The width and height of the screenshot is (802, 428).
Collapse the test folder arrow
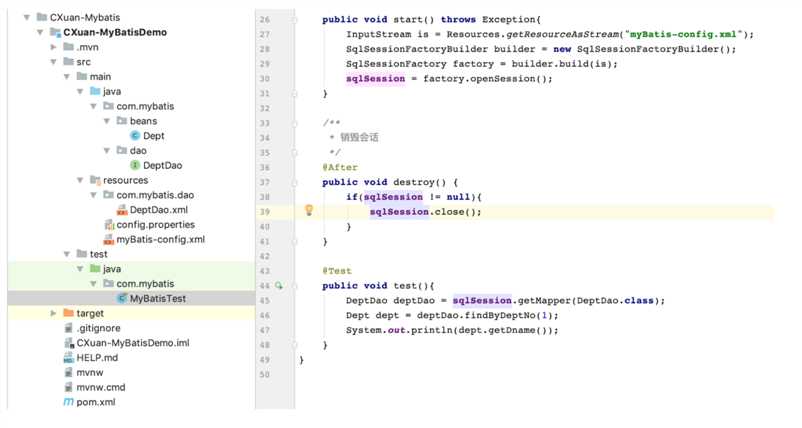(66, 254)
